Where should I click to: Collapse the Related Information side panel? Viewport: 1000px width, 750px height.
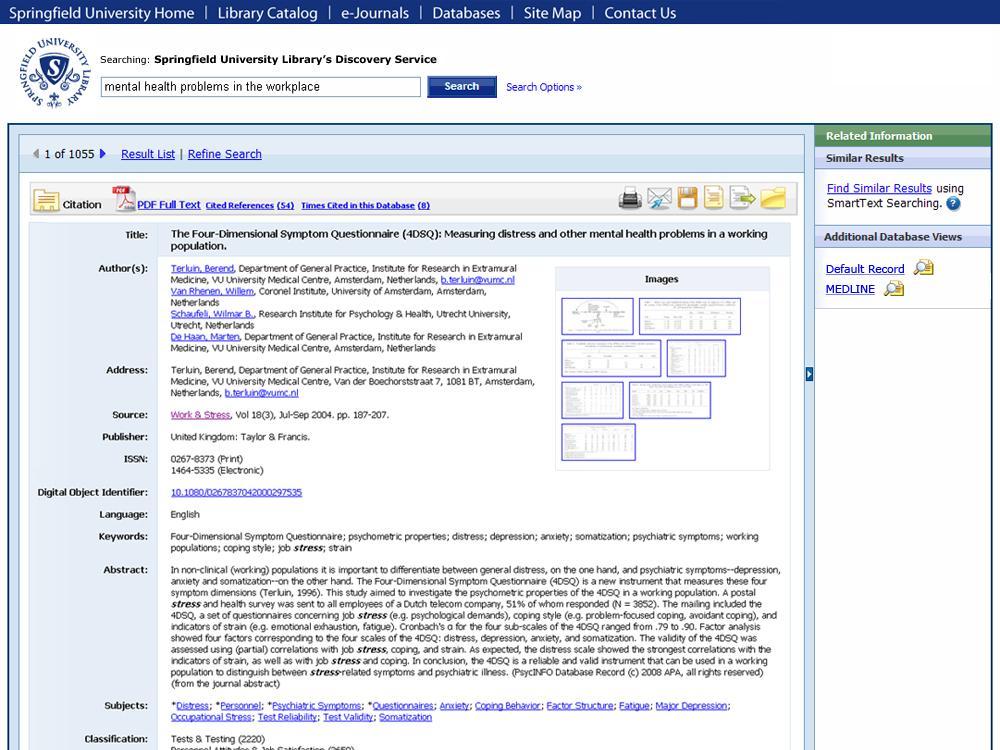809,374
